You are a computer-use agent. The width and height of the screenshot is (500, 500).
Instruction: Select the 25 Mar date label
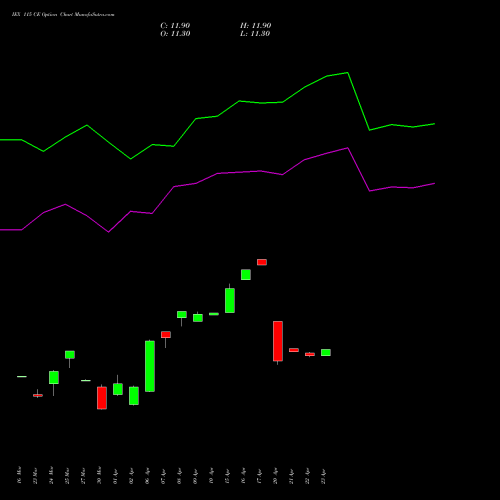[x=67, y=476]
